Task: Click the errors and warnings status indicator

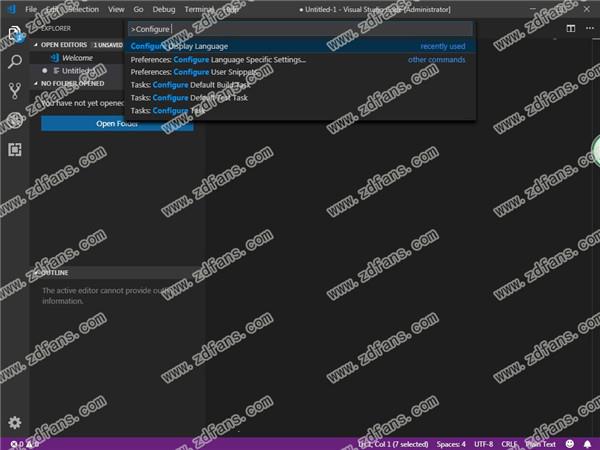Action: click(x=24, y=444)
